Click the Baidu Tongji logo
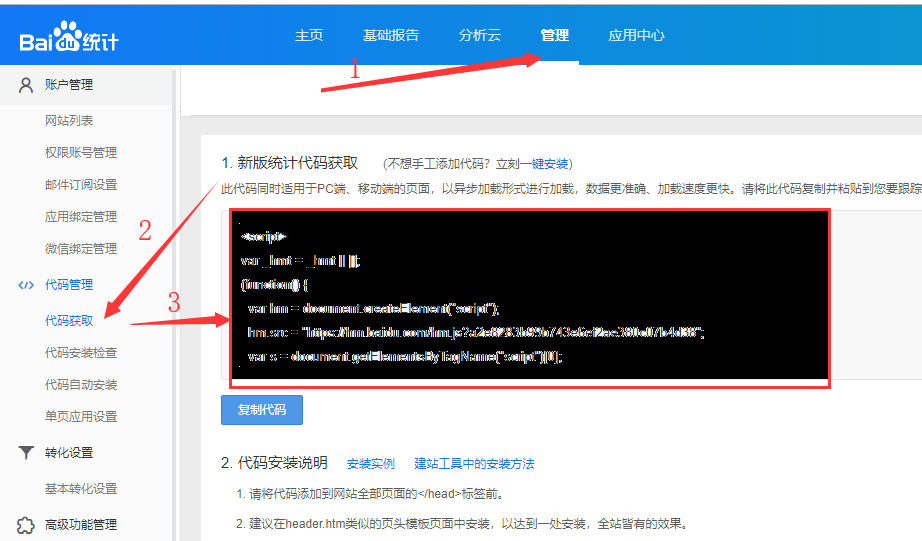Viewport: 922px width, 541px height. (69, 38)
